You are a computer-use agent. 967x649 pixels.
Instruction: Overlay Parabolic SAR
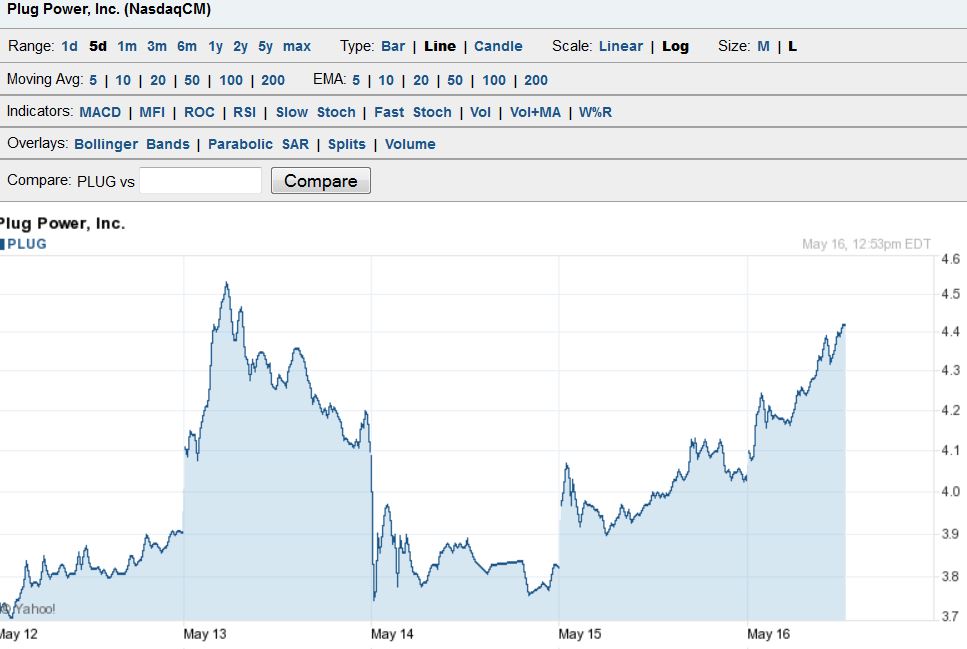pos(258,144)
